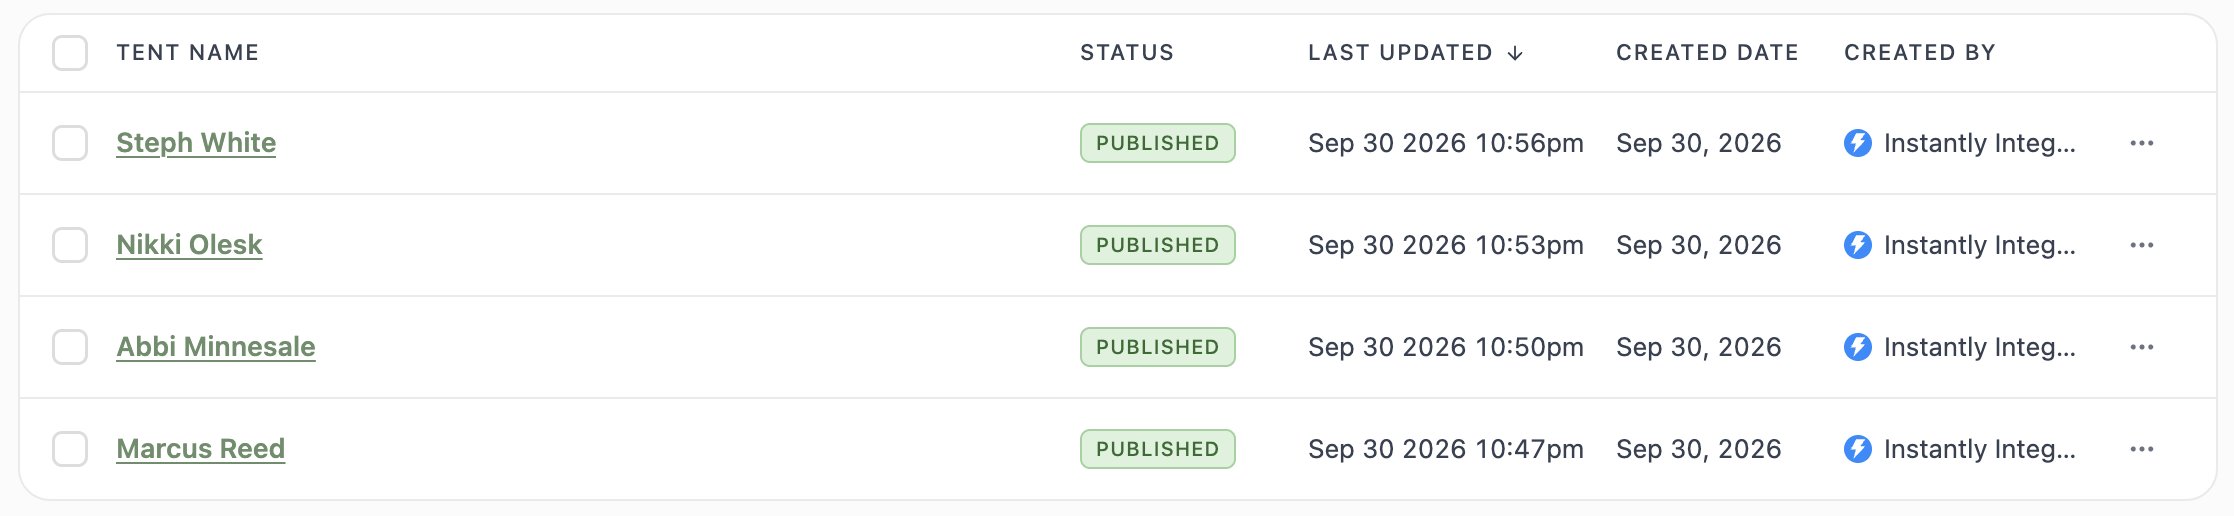Open the three-dot menu for Marcus Reed
Screen dimensions: 2234x516
pyautogui.click(x=2141, y=449)
